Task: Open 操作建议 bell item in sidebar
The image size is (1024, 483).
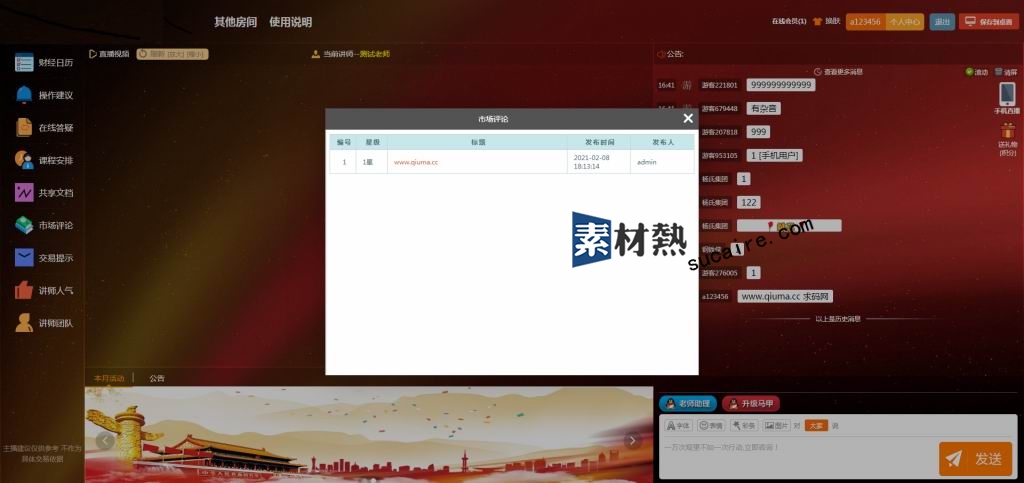Action: coord(44,95)
